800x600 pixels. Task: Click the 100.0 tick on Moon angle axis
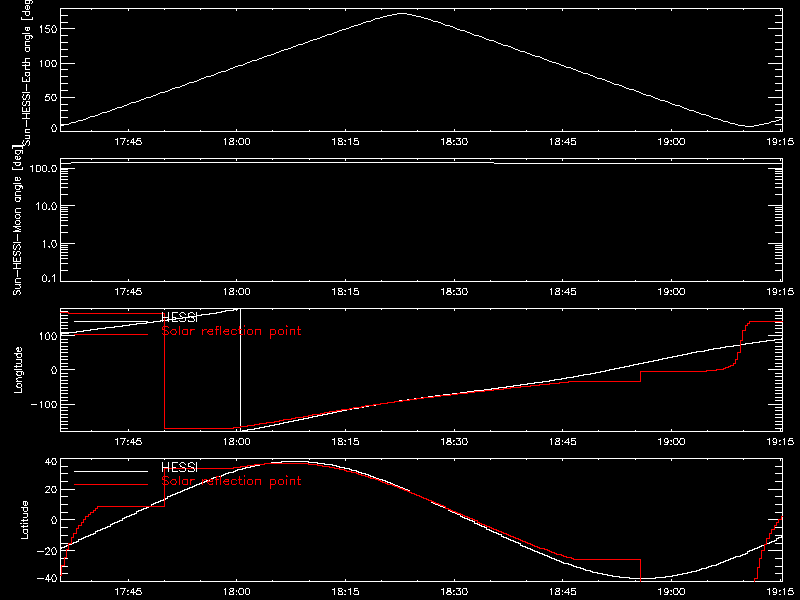point(43,168)
